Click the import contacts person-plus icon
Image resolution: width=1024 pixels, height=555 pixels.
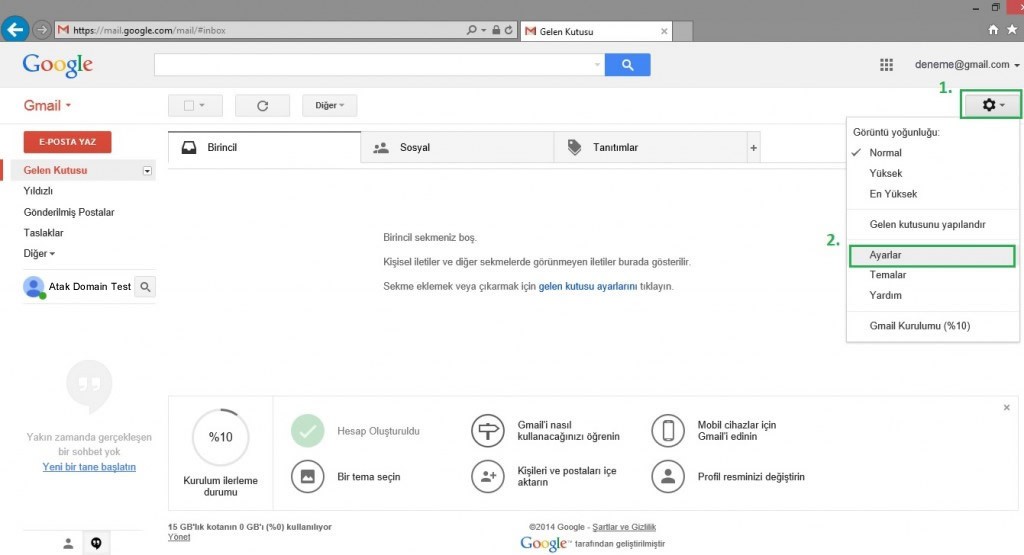coord(488,477)
